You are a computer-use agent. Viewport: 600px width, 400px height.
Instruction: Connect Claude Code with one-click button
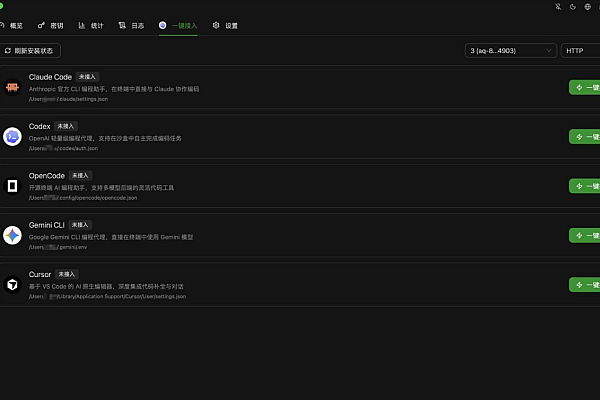(x=584, y=87)
